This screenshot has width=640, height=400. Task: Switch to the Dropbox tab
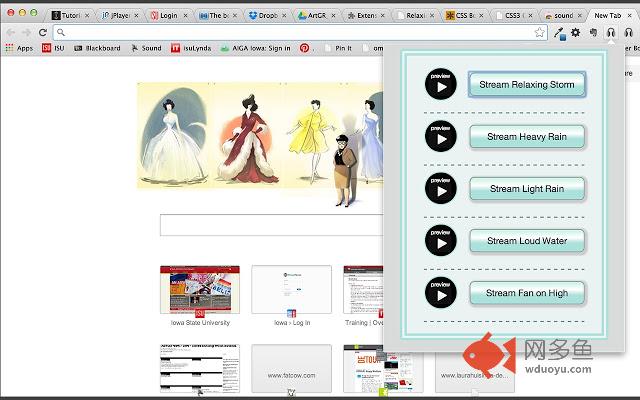267,16
